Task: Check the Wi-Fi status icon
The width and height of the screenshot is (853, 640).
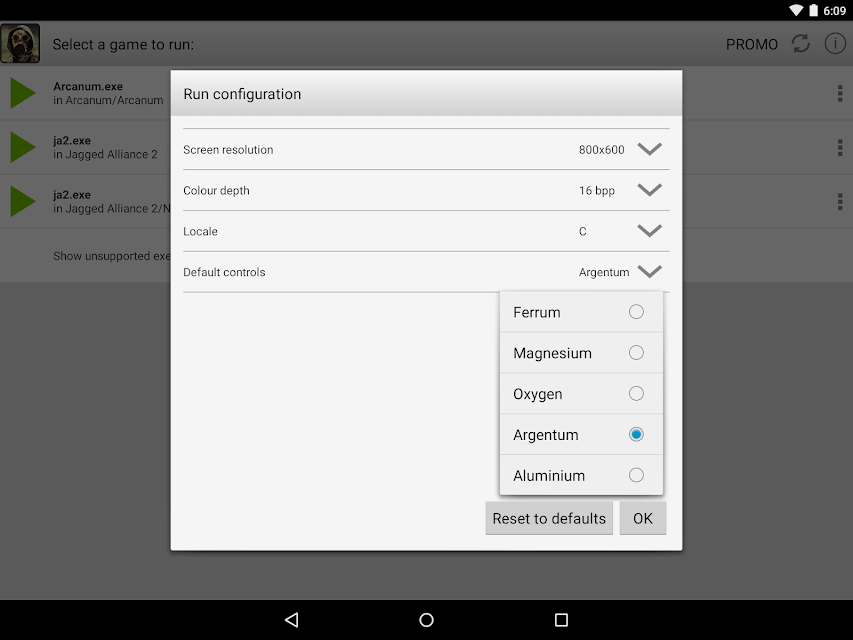Action: coord(796,10)
